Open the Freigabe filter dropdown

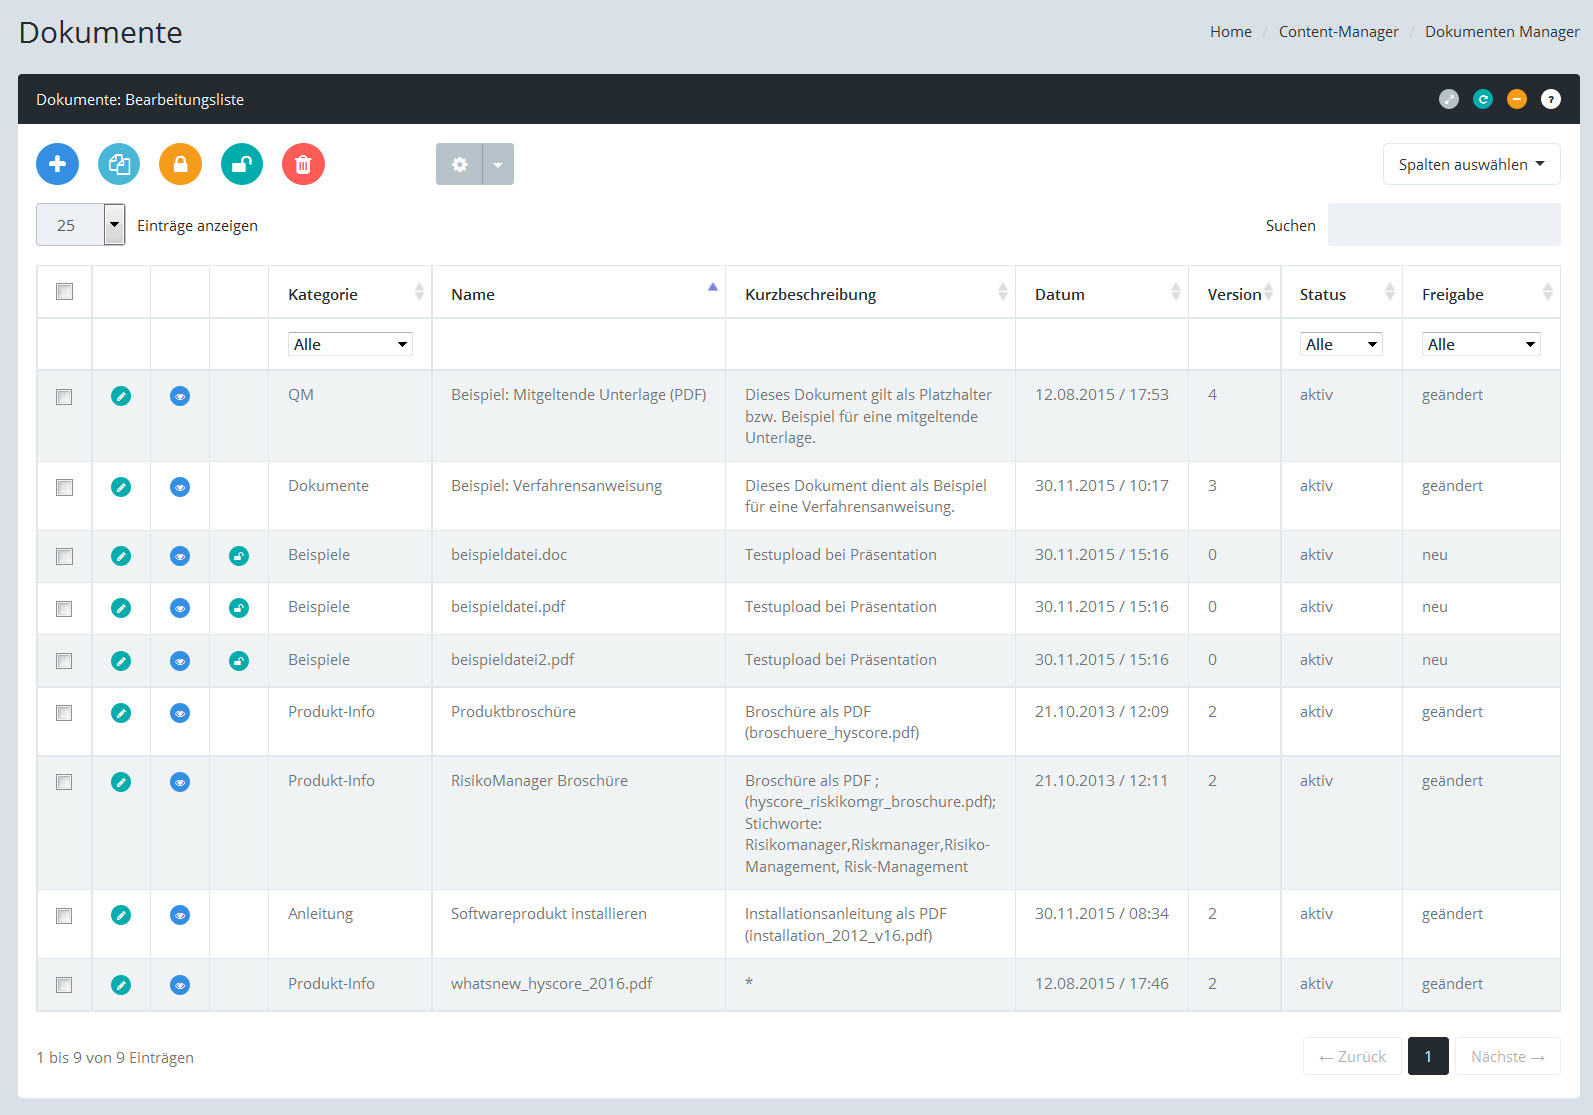tap(1480, 344)
